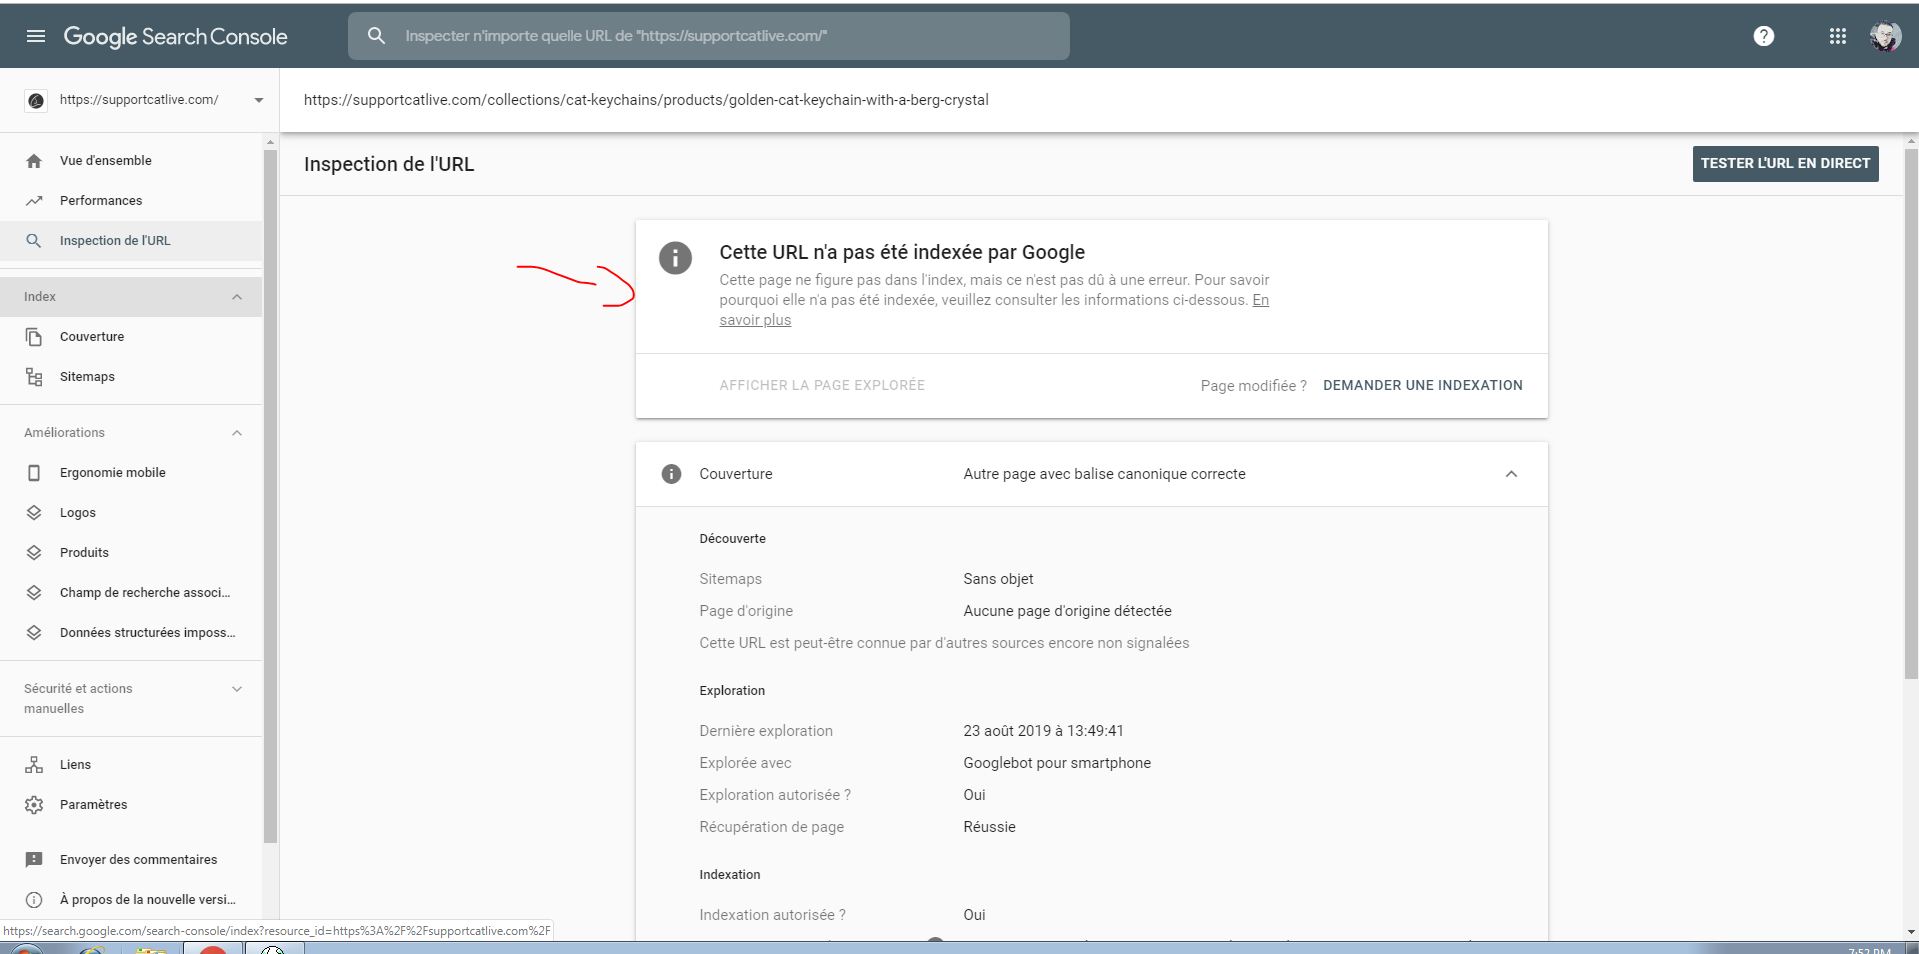Click 'Cette URL n'a pas été indexée par Google' heading
This screenshot has height=954, width=1919.
click(x=902, y=253)
